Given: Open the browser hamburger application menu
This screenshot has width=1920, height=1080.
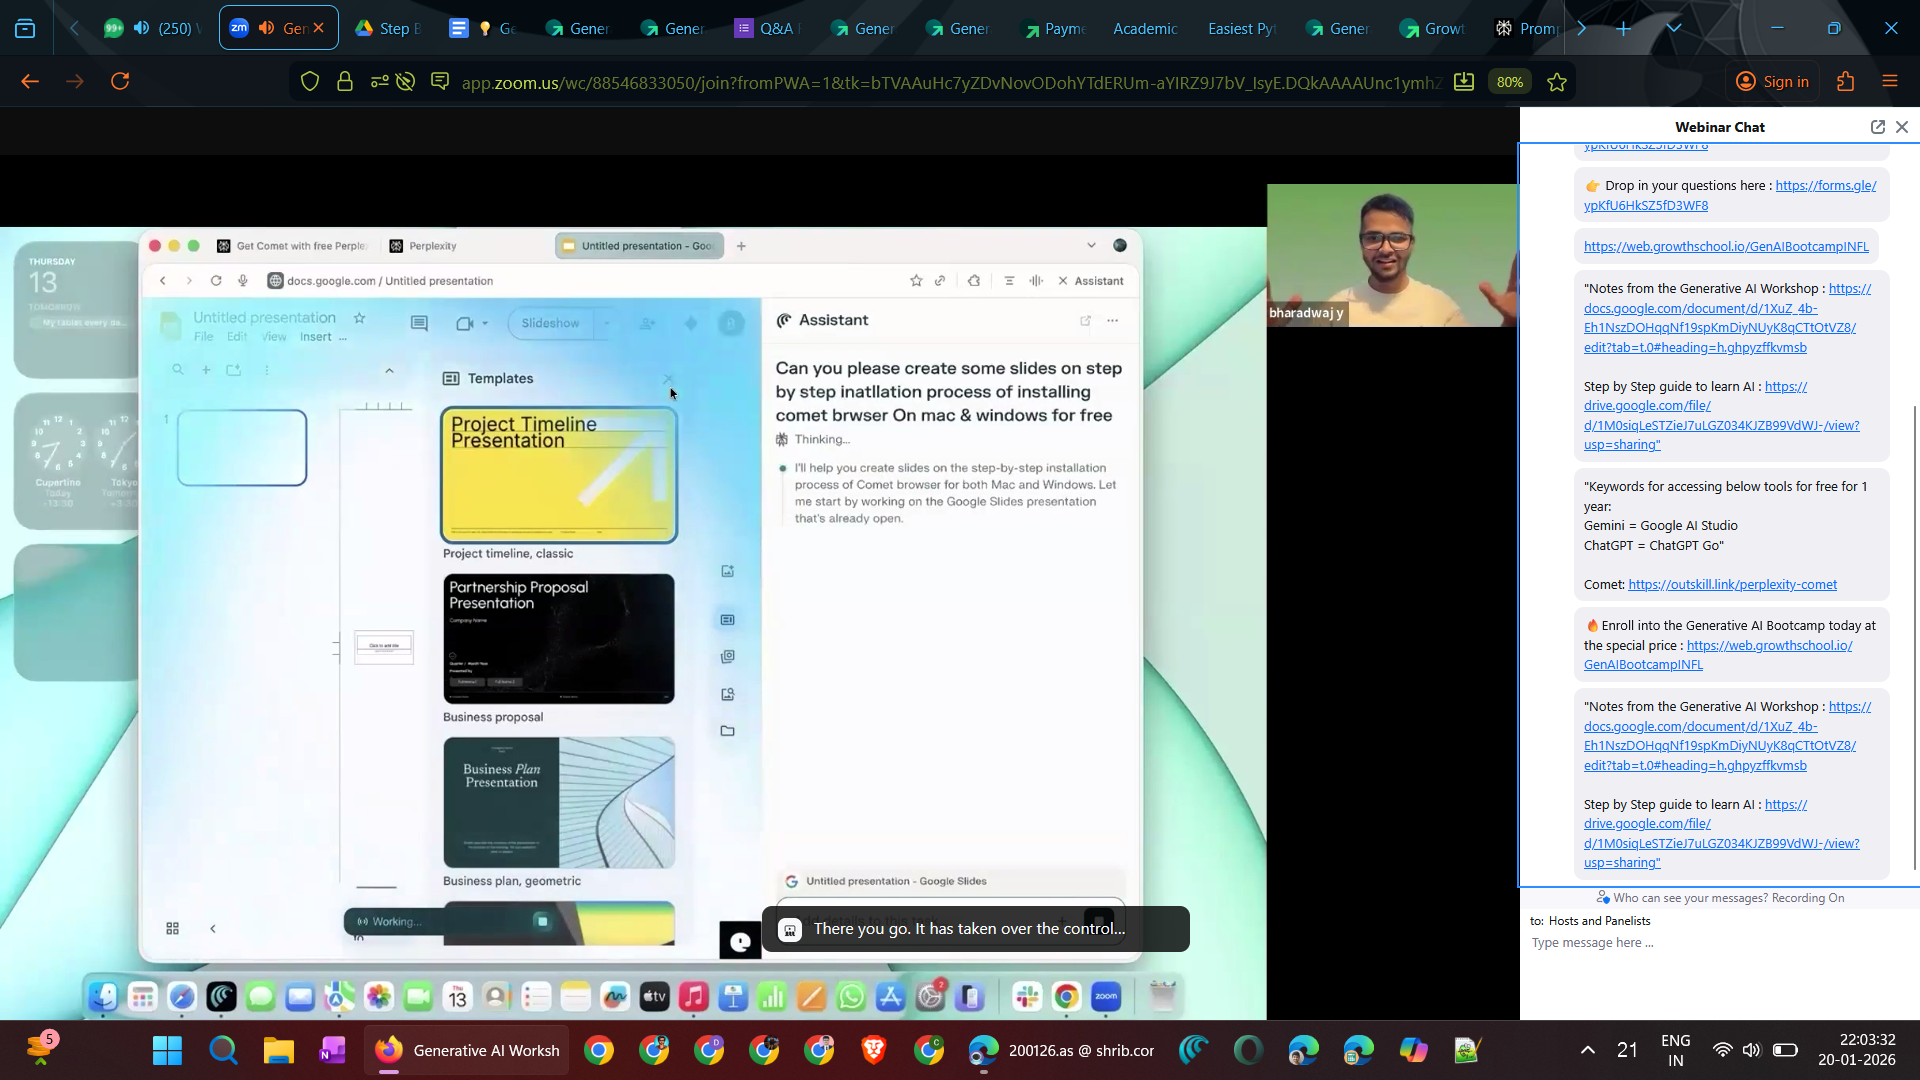Looking at the screenshot, I should [1890, 82].
